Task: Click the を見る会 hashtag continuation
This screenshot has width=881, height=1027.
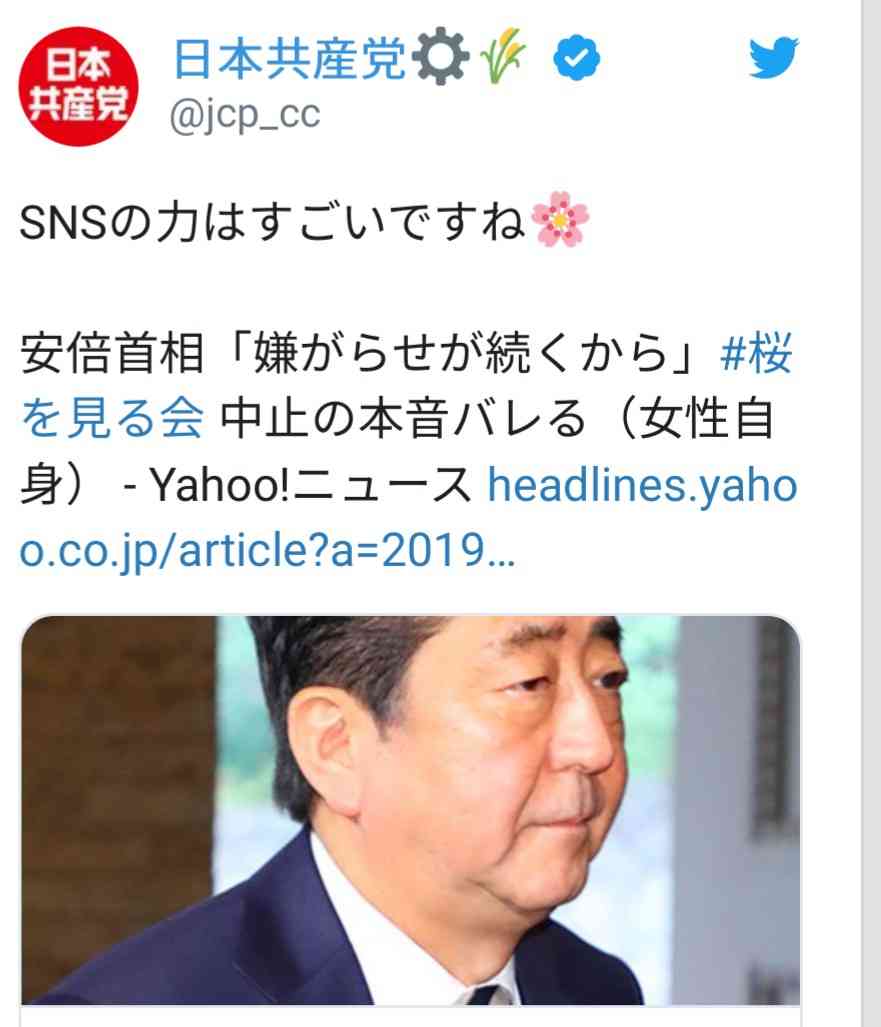Action: coord(112,419)
